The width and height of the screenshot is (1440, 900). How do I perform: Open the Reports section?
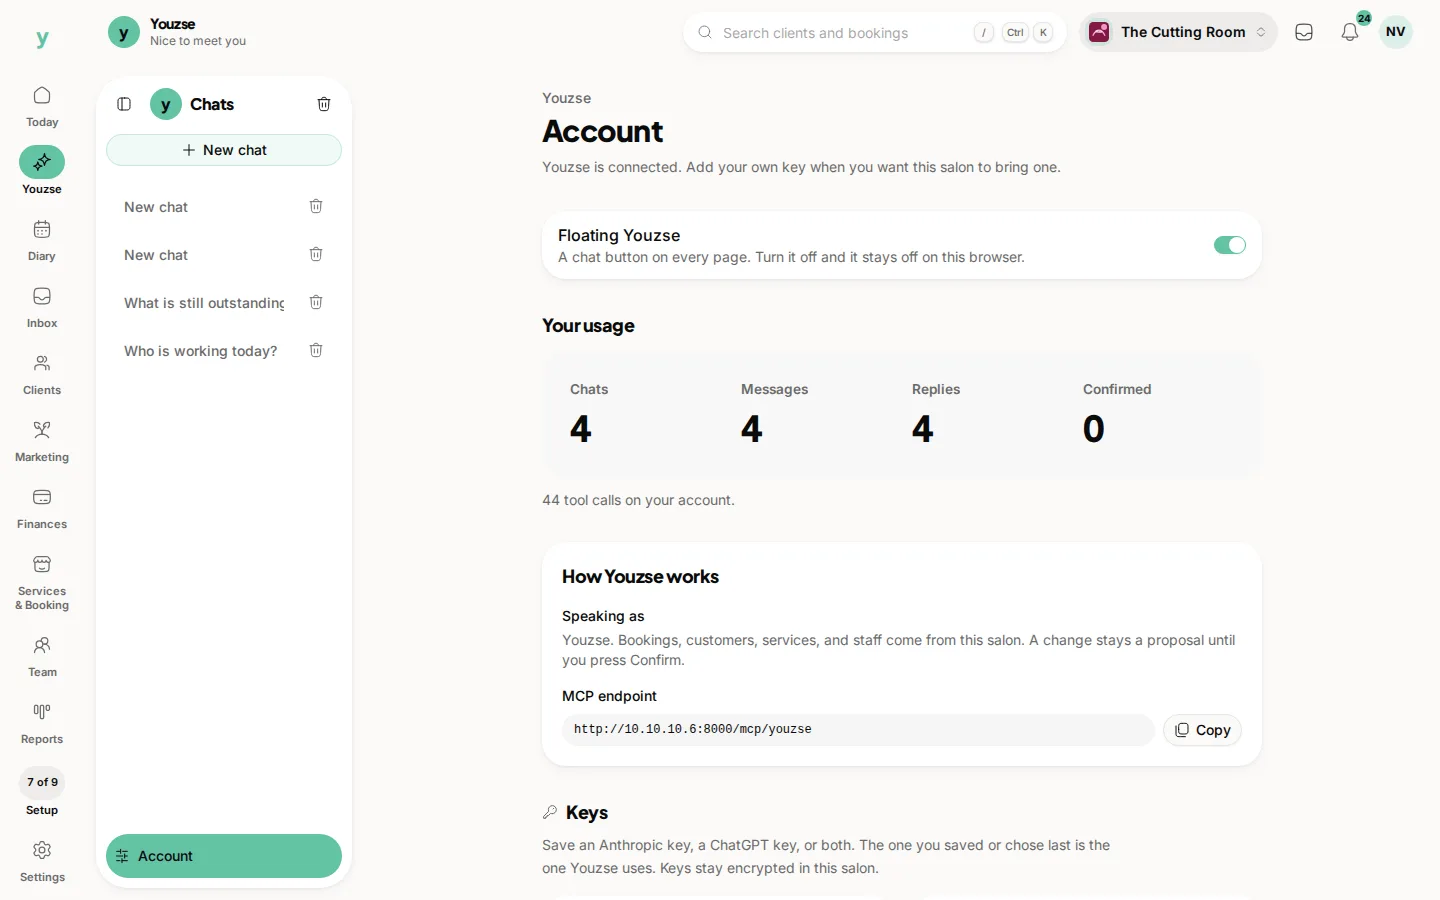42,724
